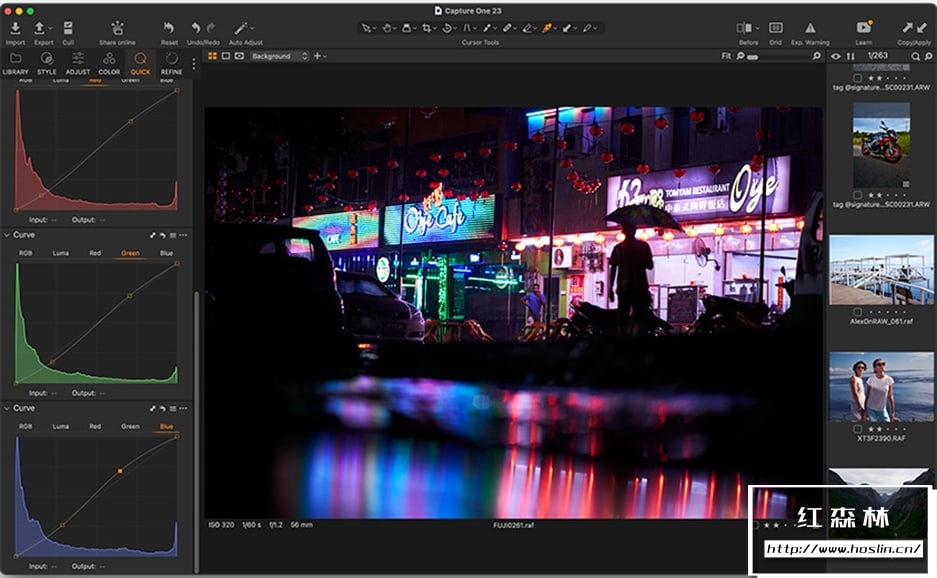Screen dimensions: 937x578
Task: Click the Exp. Warning triangle icon
Action: pos(810,29)
